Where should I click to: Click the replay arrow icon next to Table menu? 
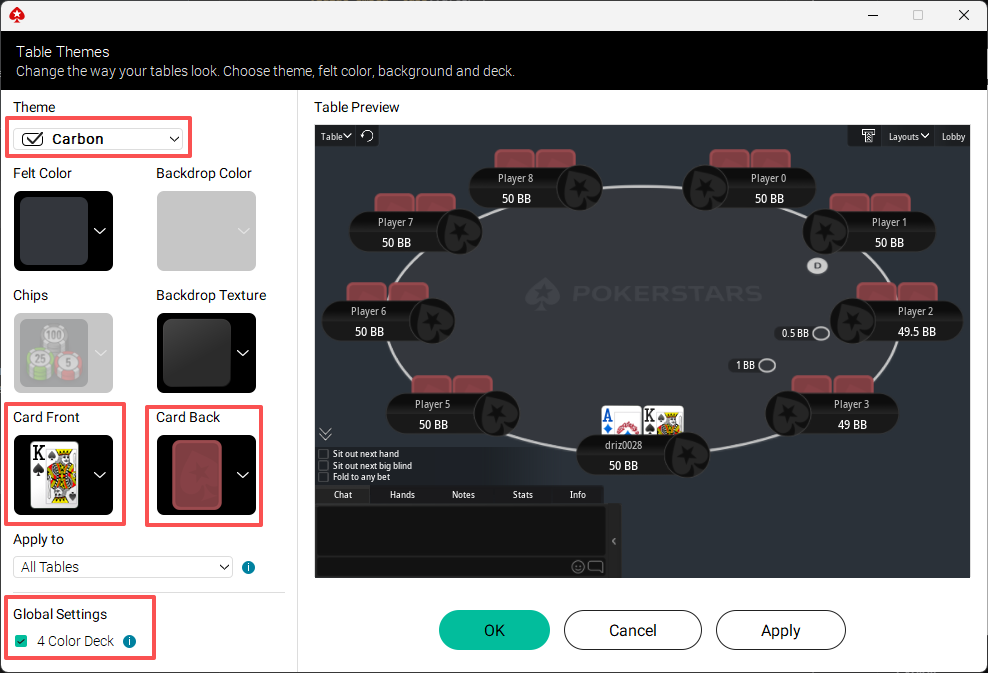coord(367,136)
